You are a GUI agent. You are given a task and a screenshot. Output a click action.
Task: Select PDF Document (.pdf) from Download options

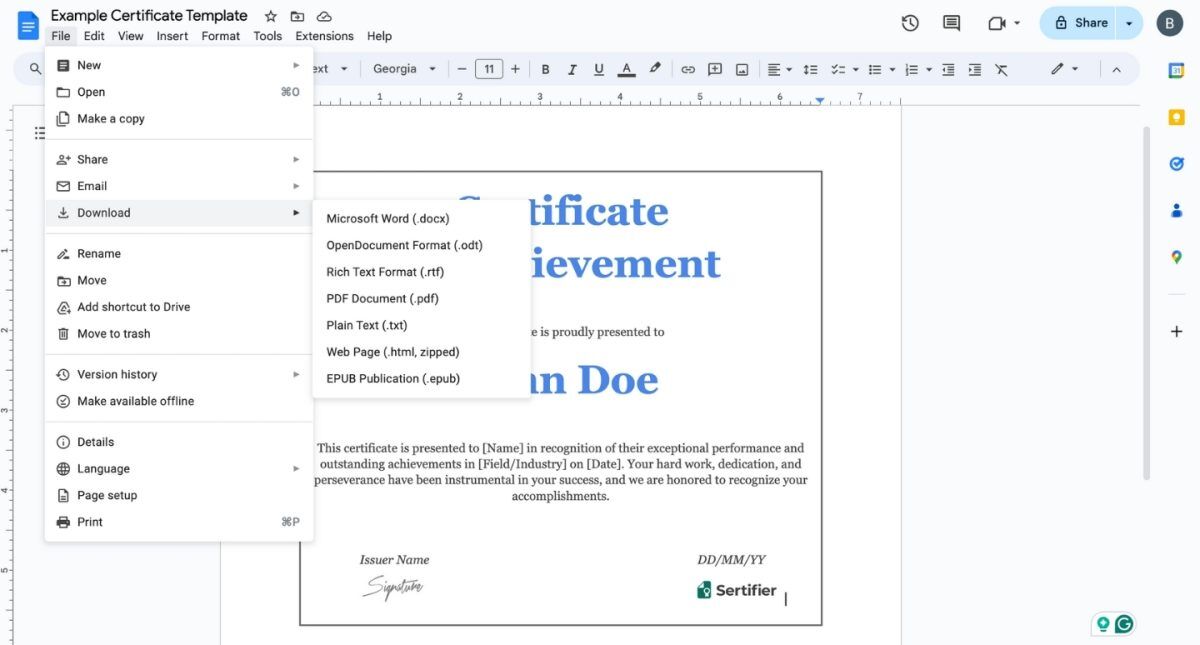click(382, 298)
